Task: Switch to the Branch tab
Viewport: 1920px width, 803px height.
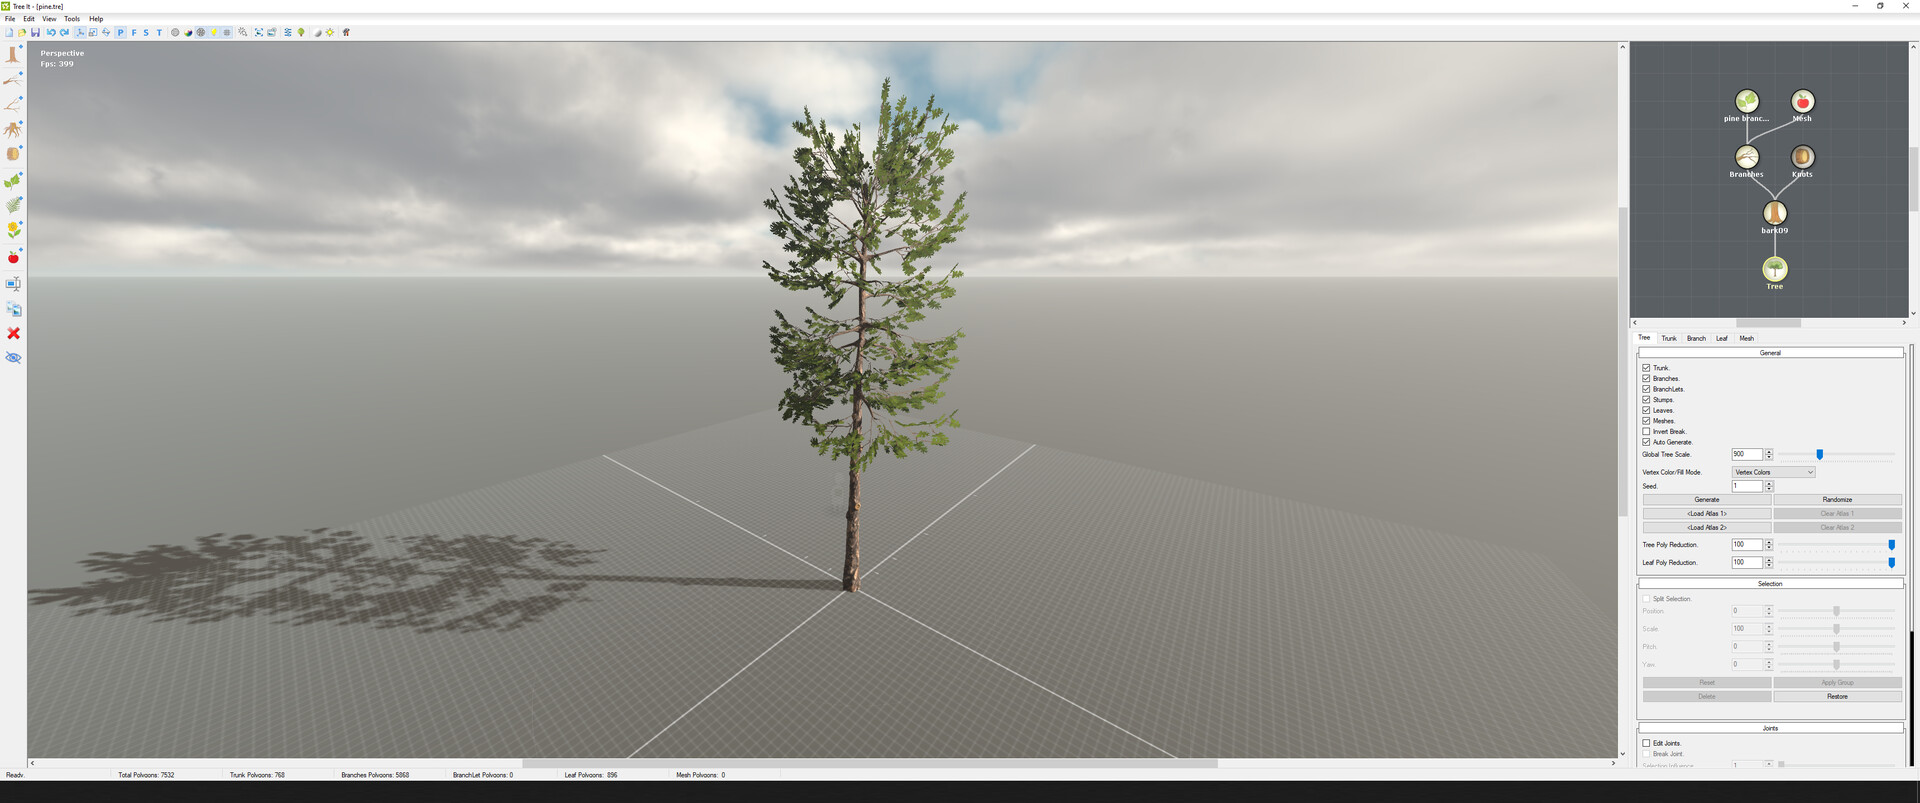Action: (1696, 338)
